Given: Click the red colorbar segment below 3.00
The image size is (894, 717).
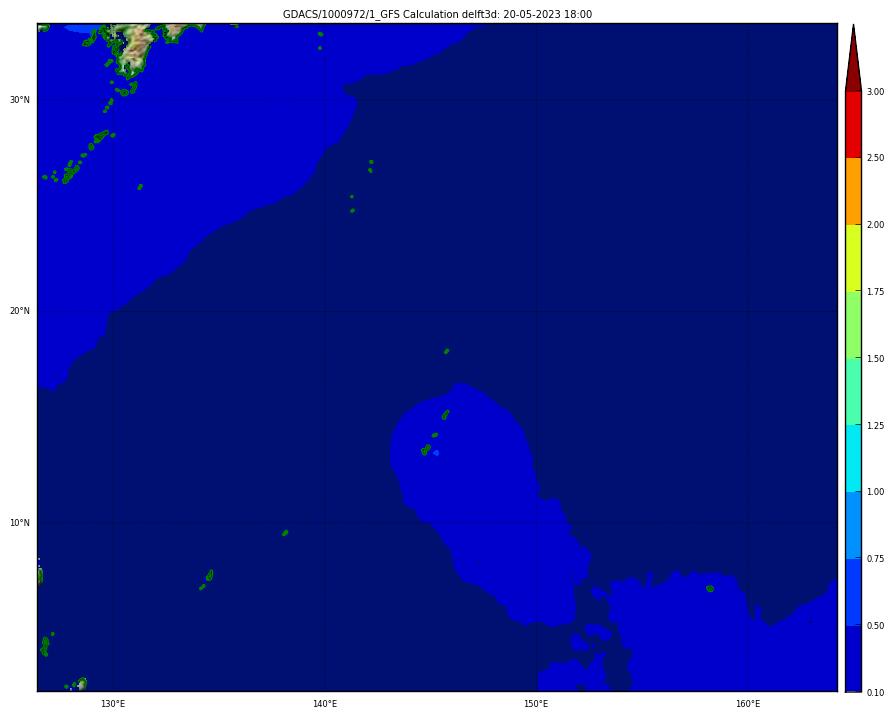Looking at the screenshot, I should tap(853, 124).
